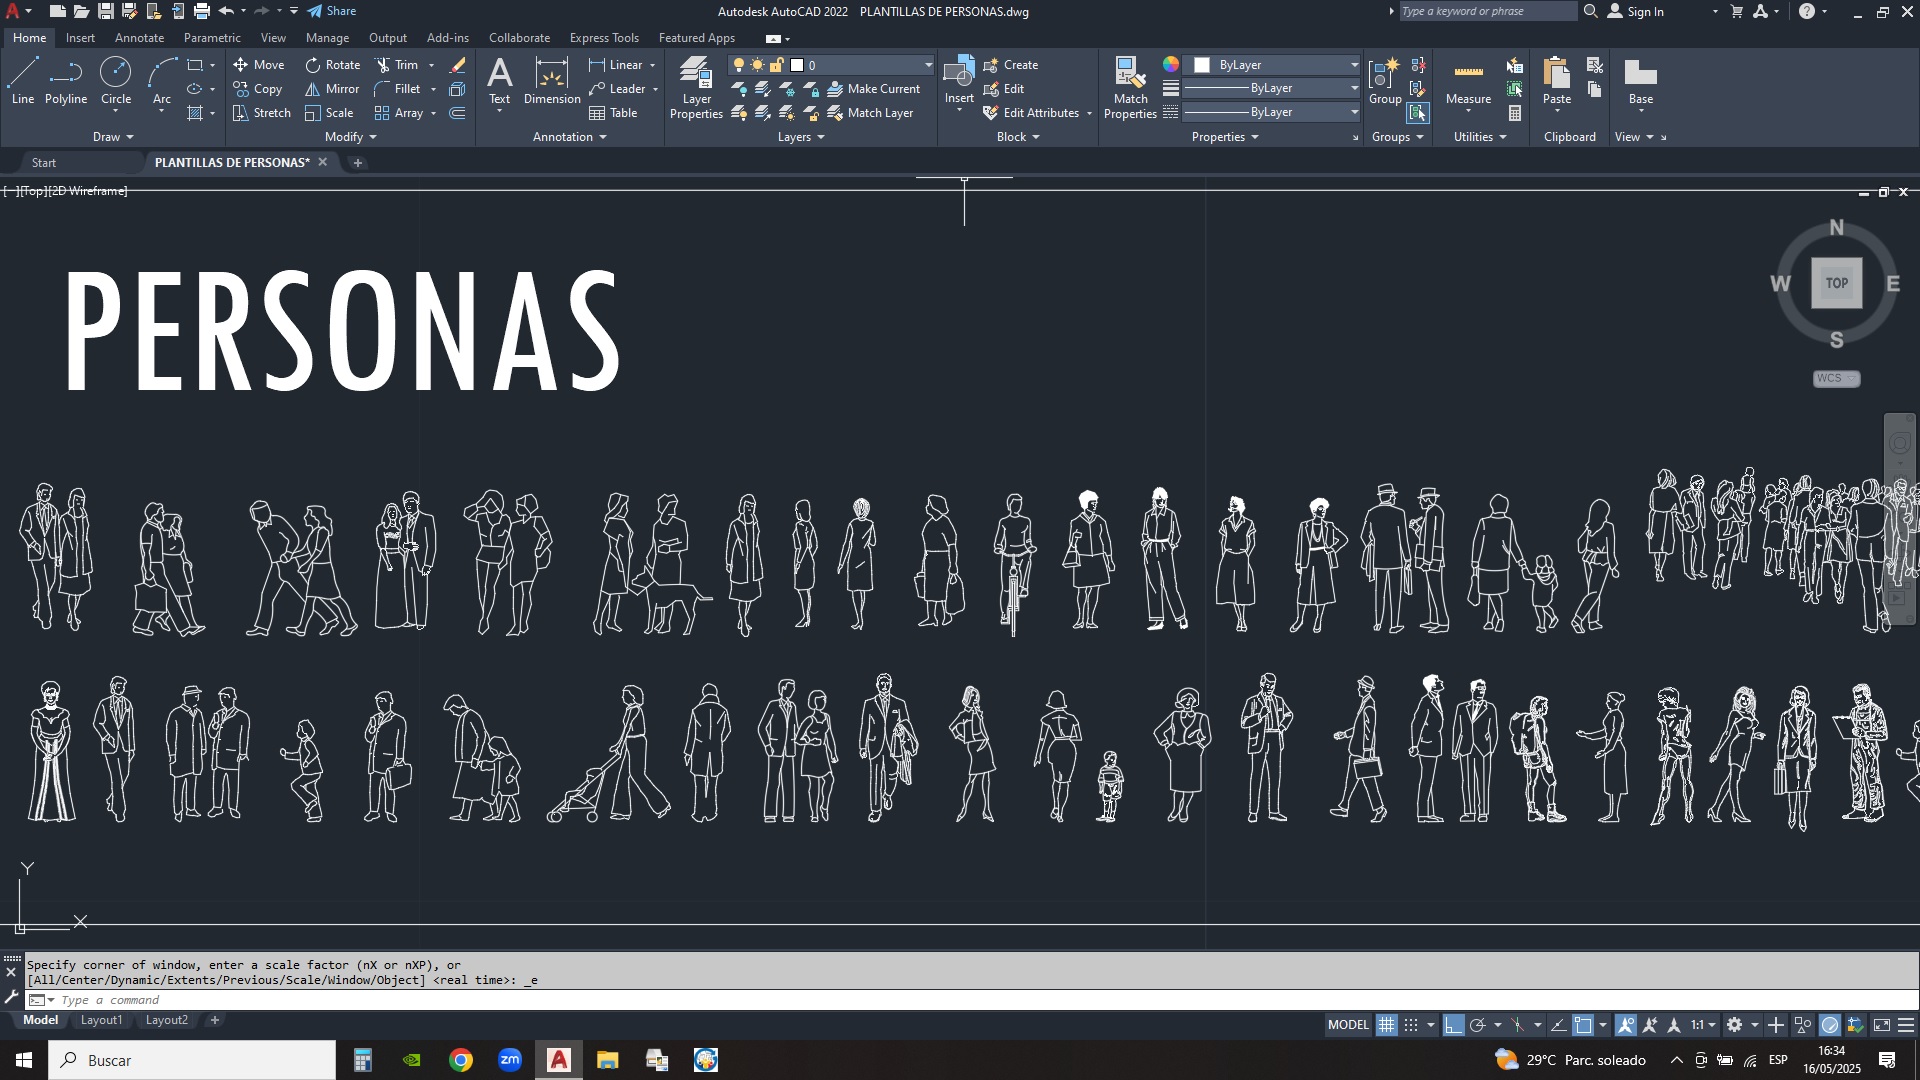Viewport: 1920px width, 1080px height.
Task: Click the white color swatch in Layers panel
Action: pos(797,64)
